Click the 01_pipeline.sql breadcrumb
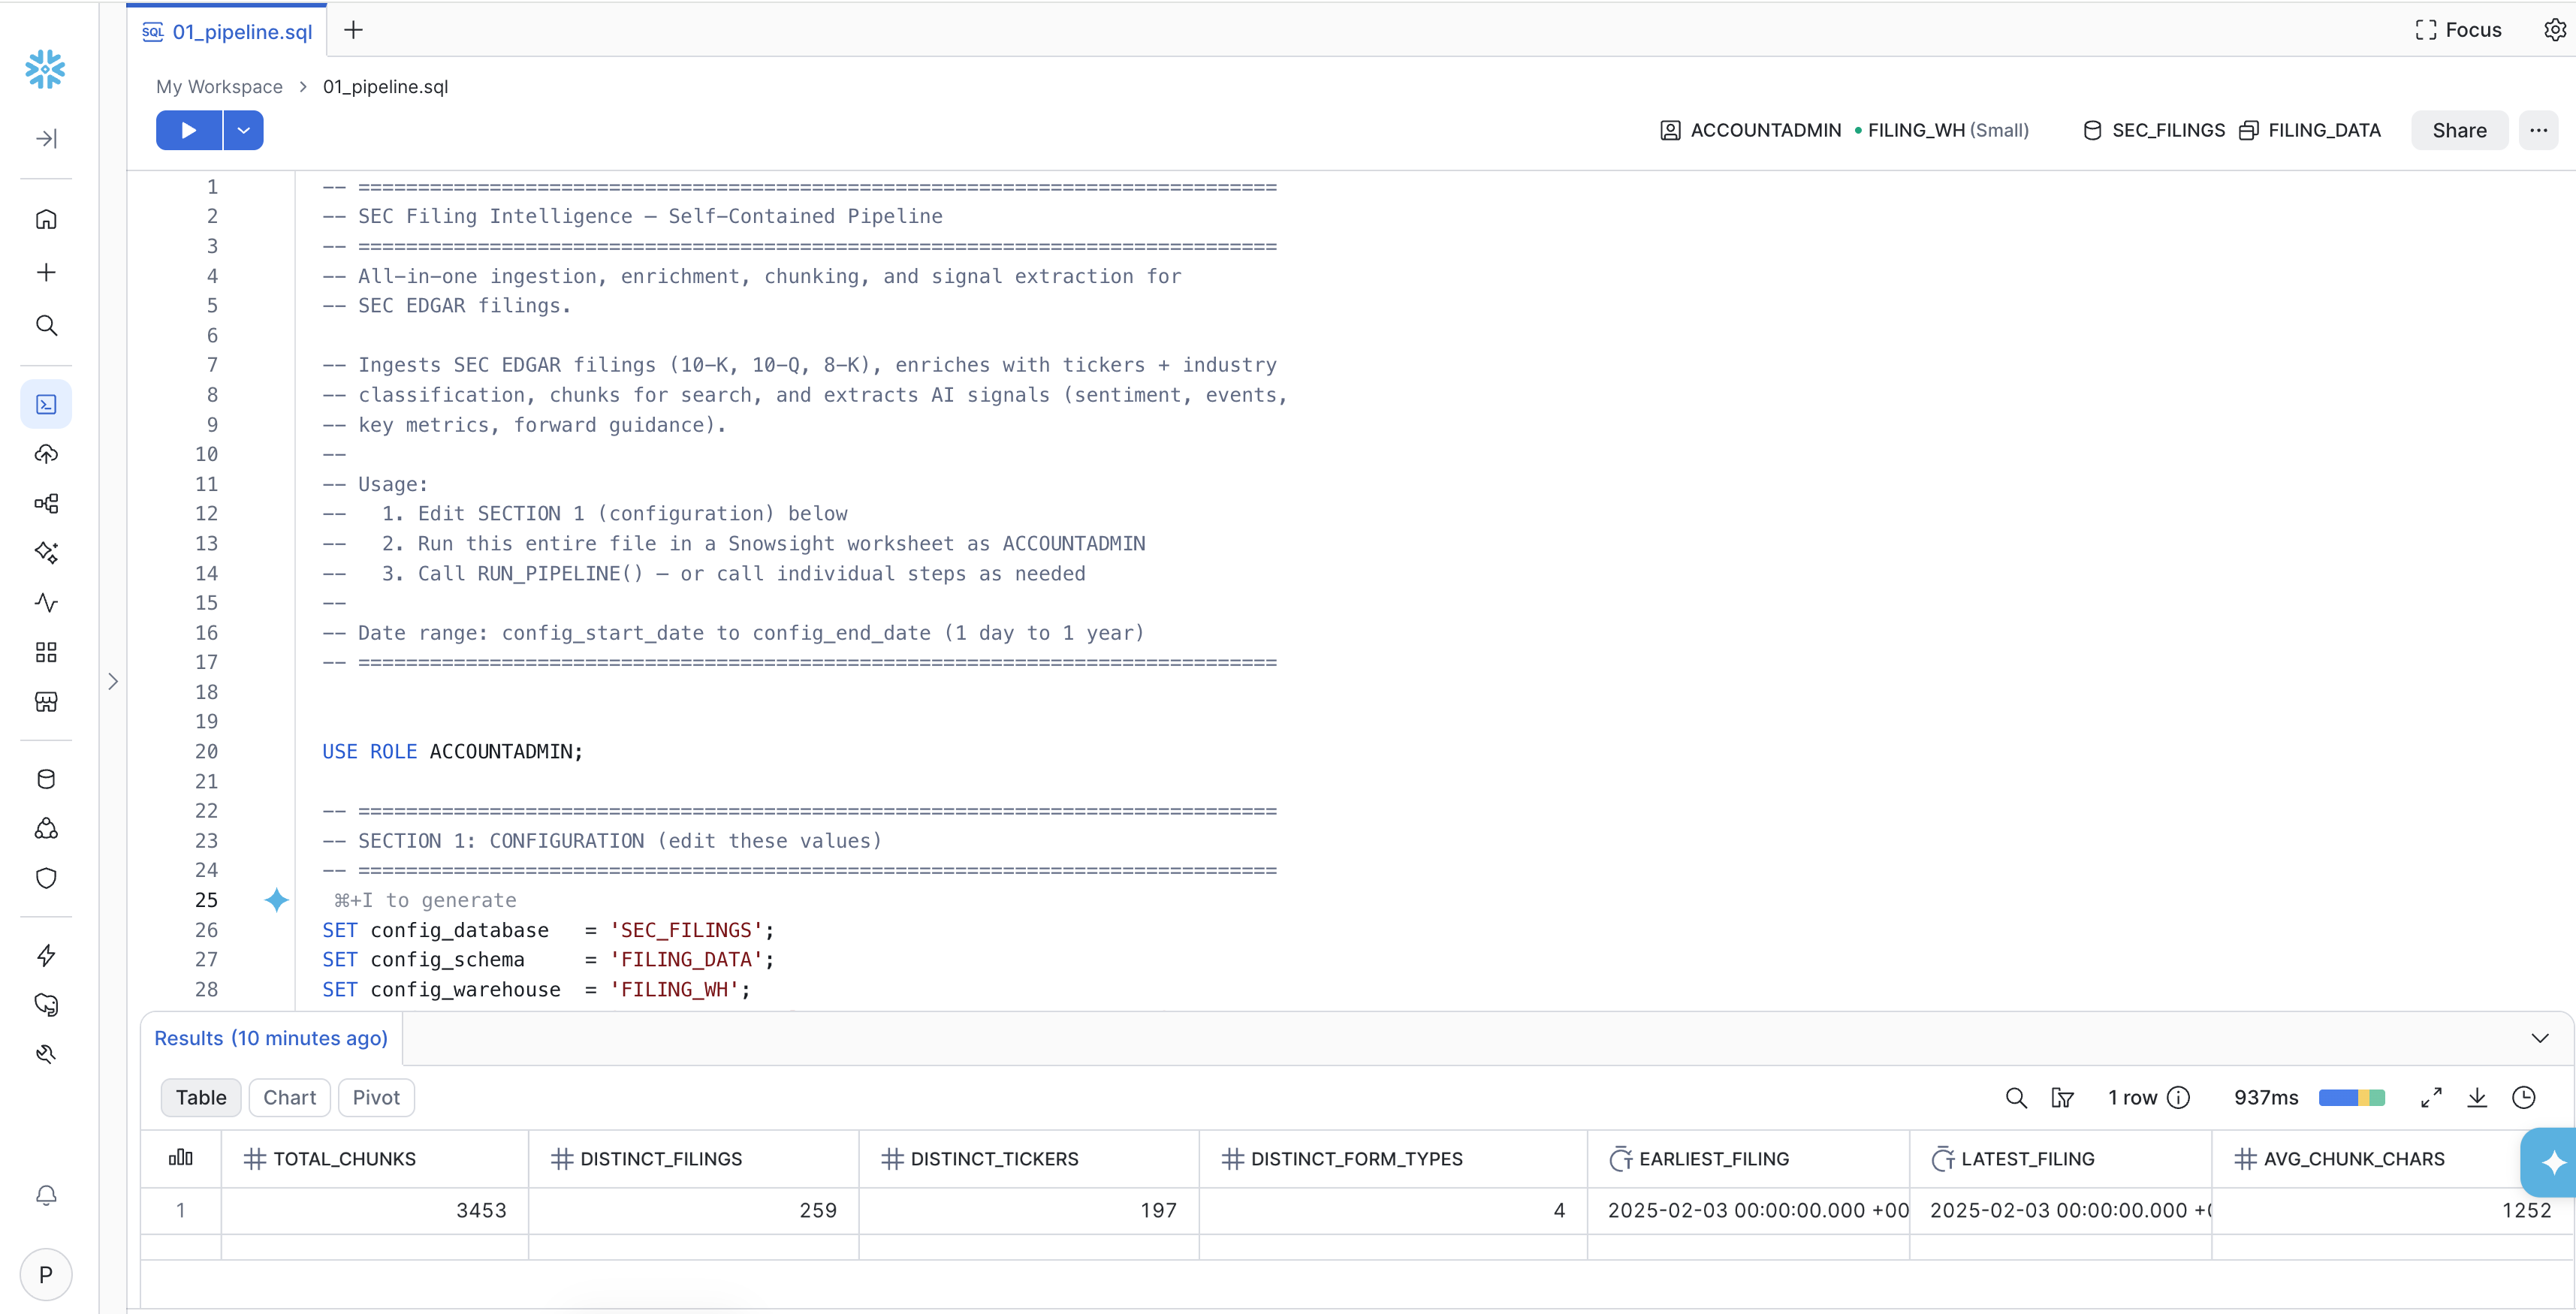 [x=385, y=86]
